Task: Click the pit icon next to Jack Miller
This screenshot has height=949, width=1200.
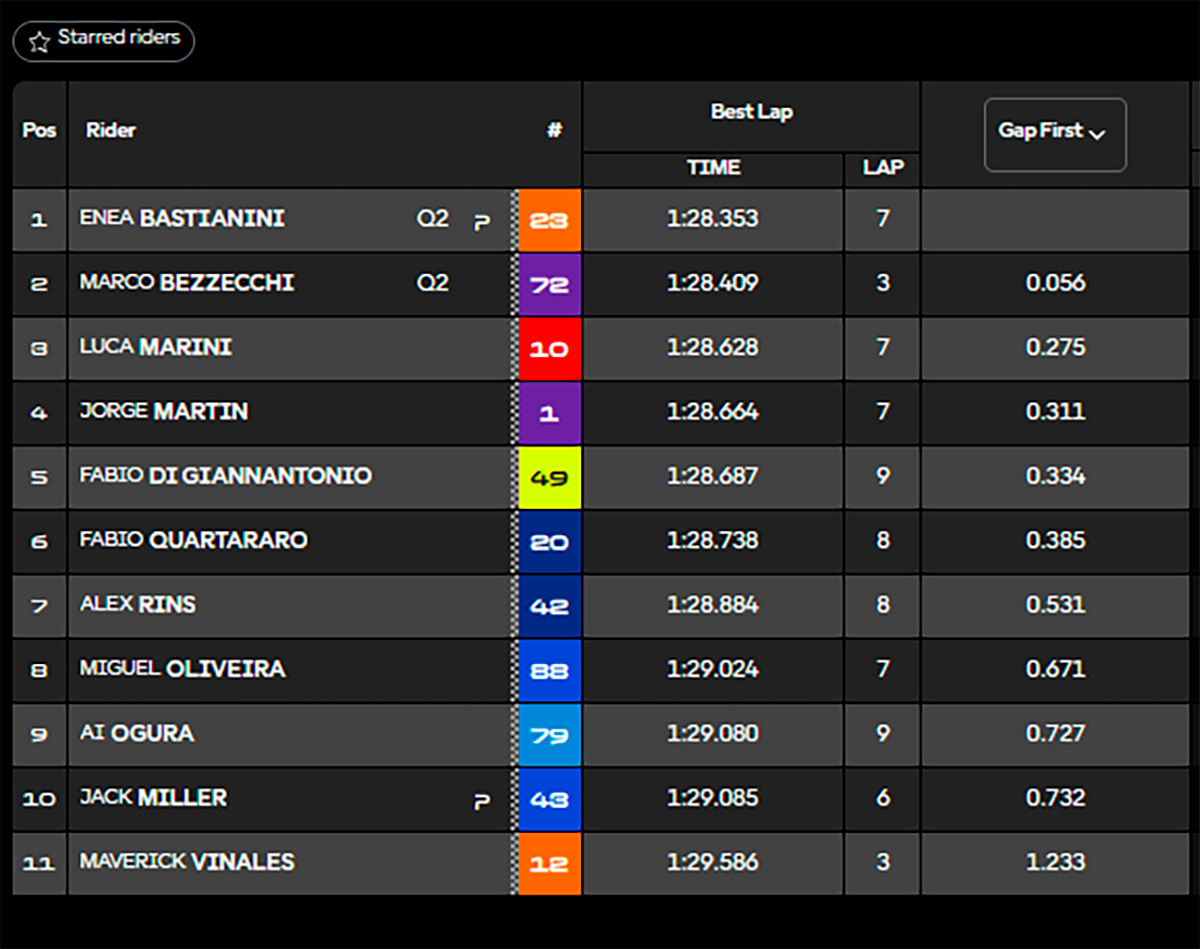Action: 482,800
